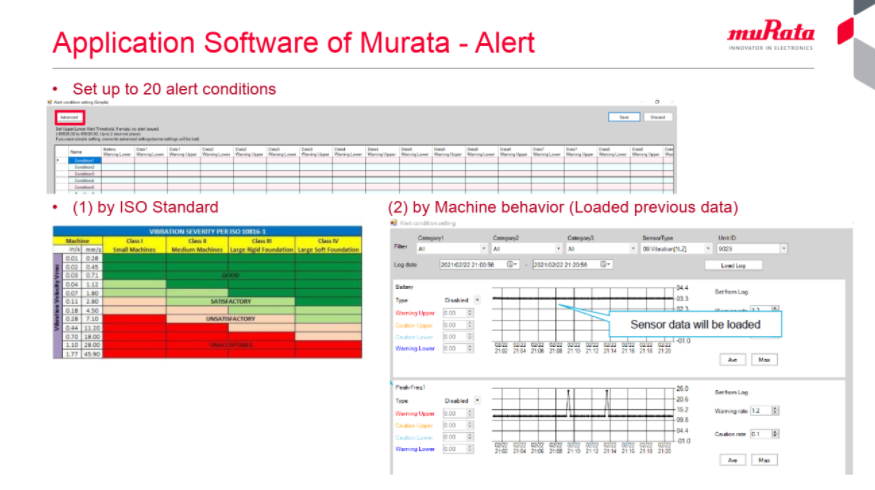
Task: Open the Category2 filter dropdown
Action: pos(558,249)
